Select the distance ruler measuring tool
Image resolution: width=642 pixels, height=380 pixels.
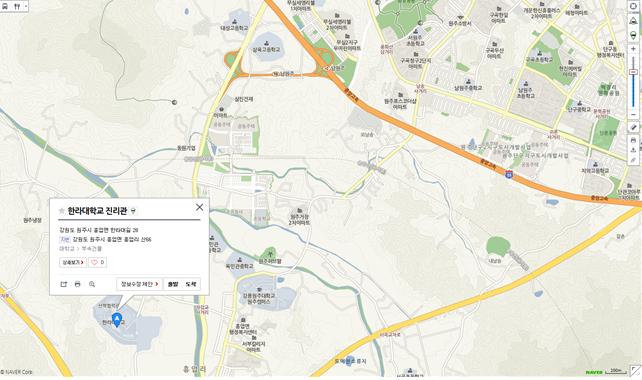[633, 127]
